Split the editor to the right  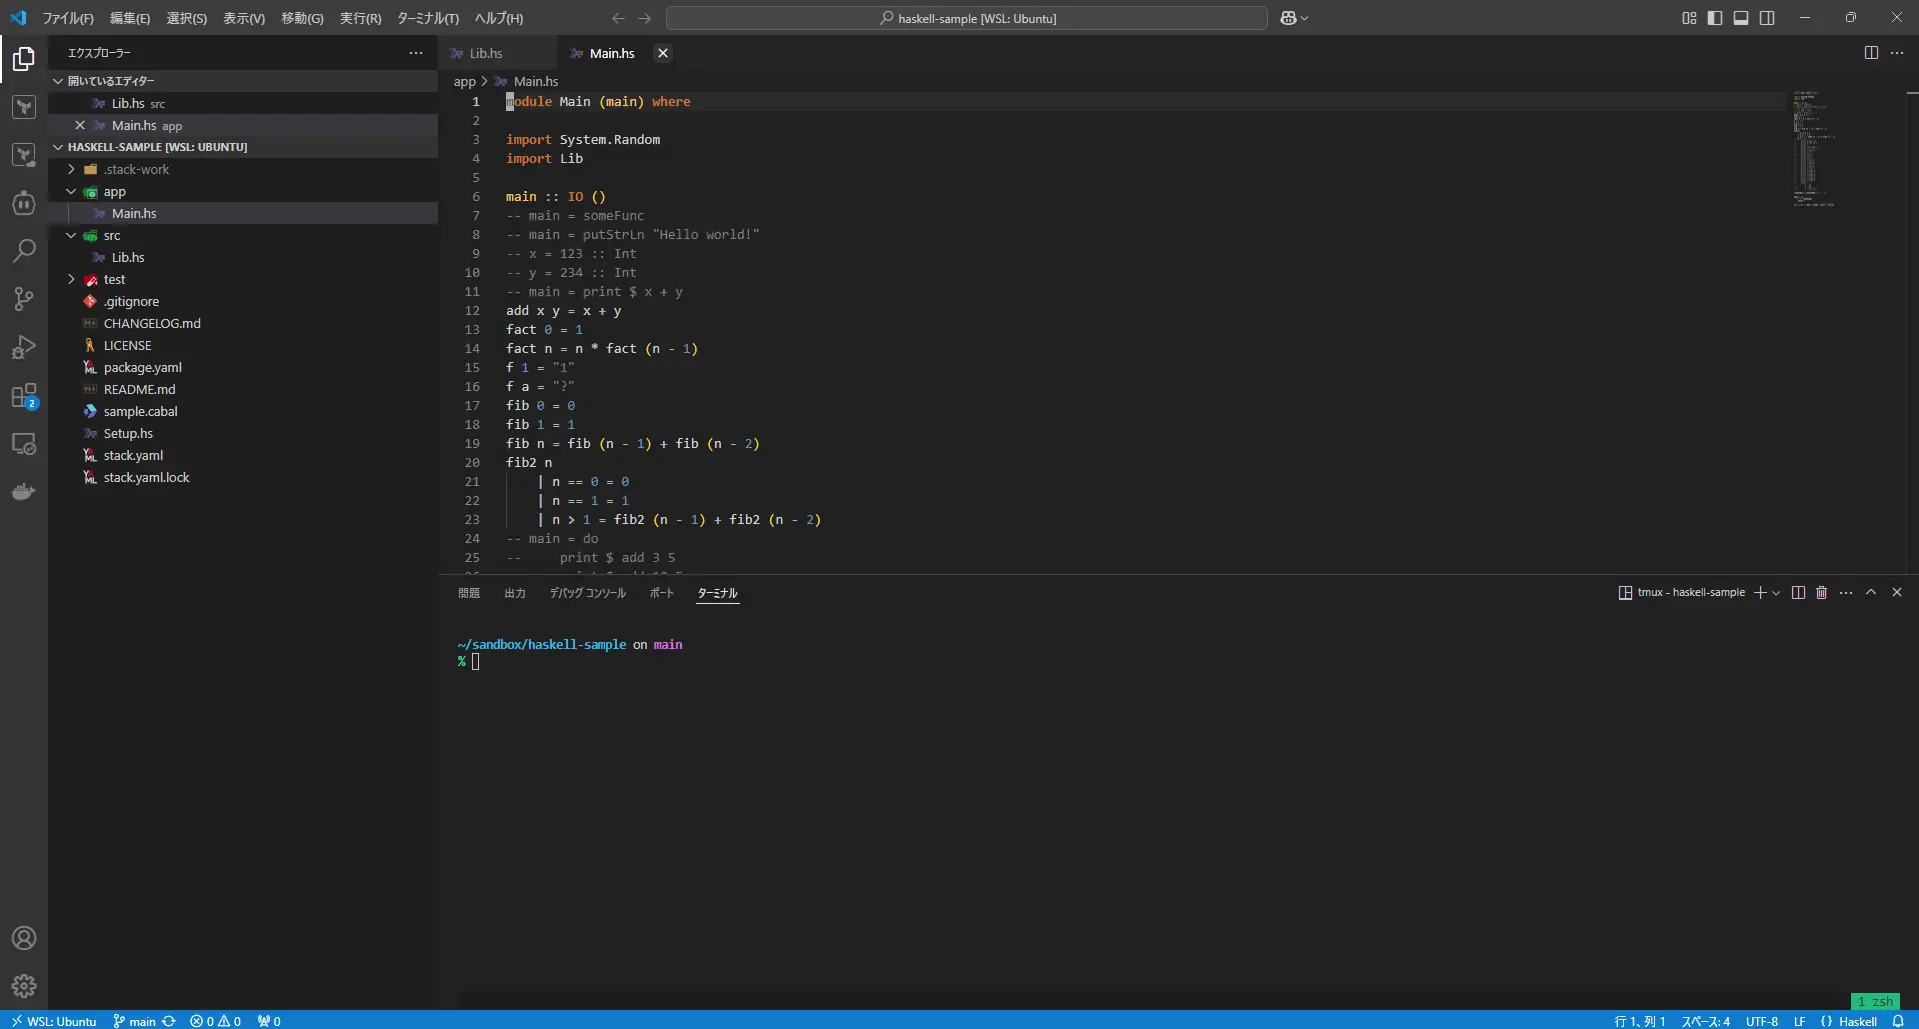[1871, 53]
